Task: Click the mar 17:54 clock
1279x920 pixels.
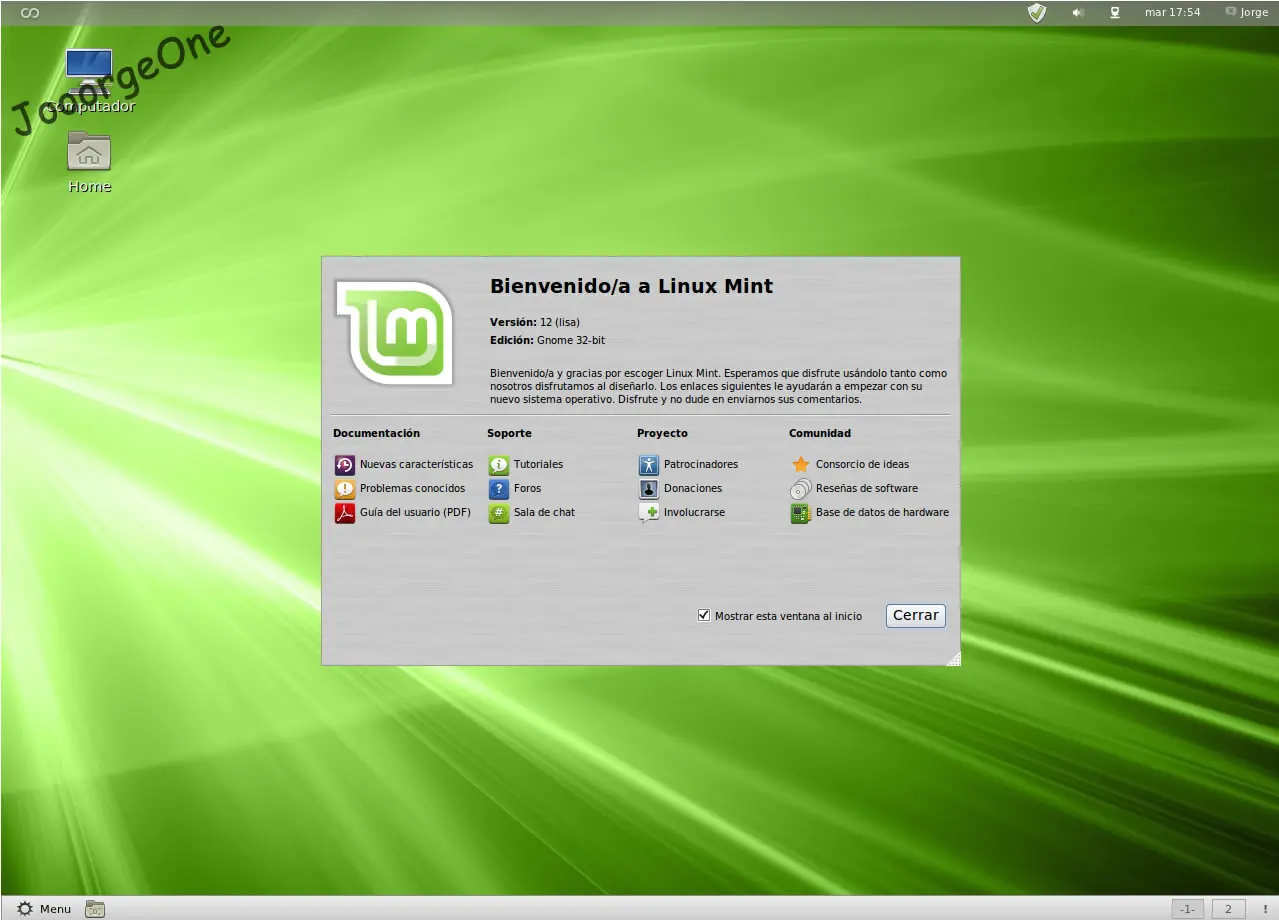Action: [x=1172, y=12]
